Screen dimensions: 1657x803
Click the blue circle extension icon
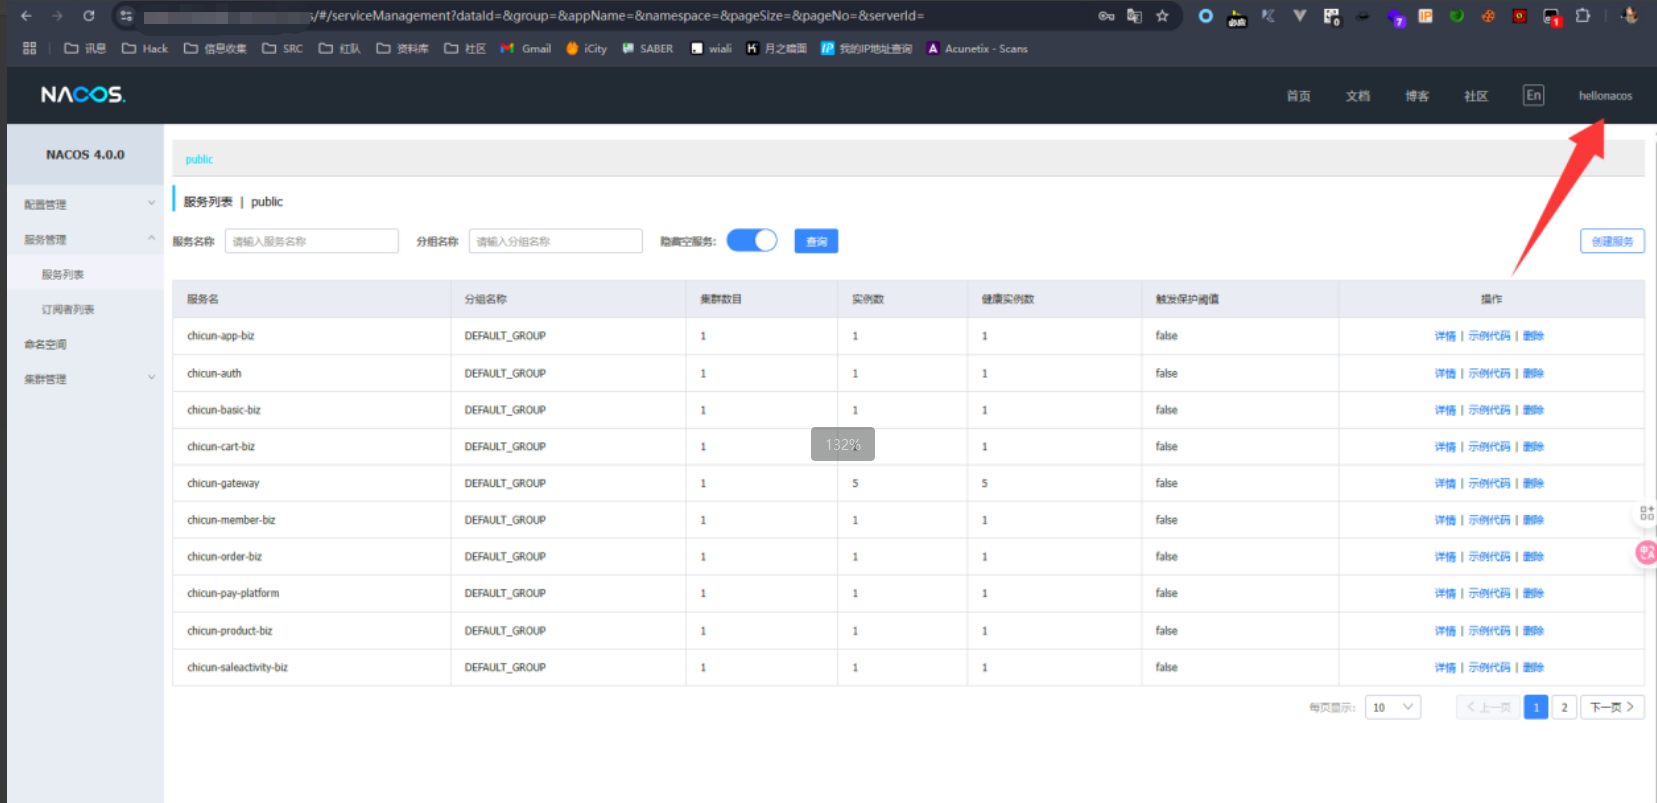[x=1206, y=16]
